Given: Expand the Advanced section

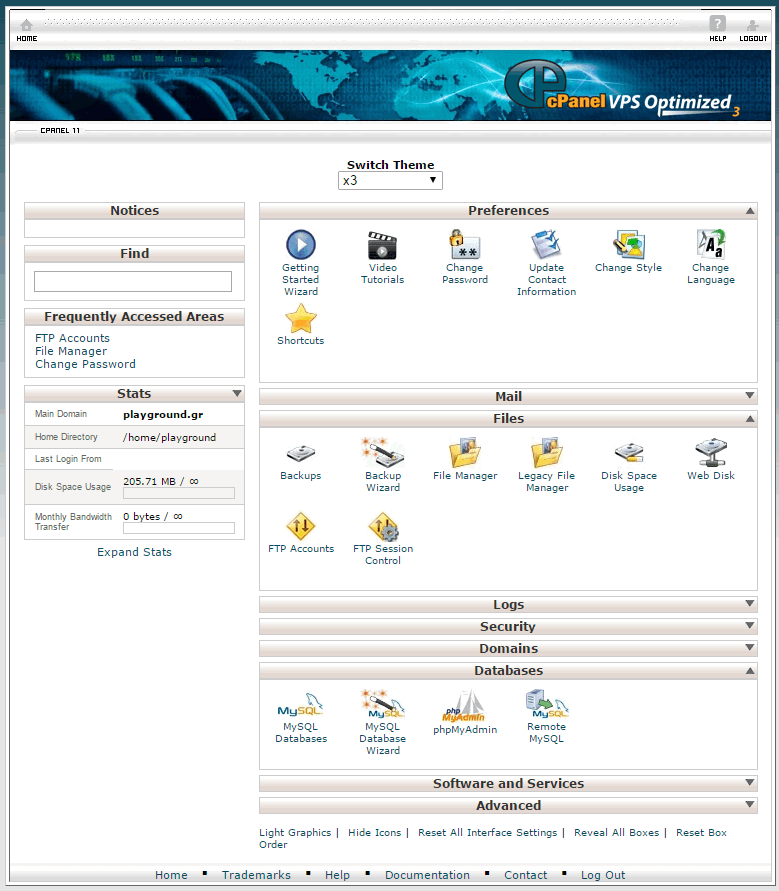Looking at the screenshot, I should tap(750, 805).
